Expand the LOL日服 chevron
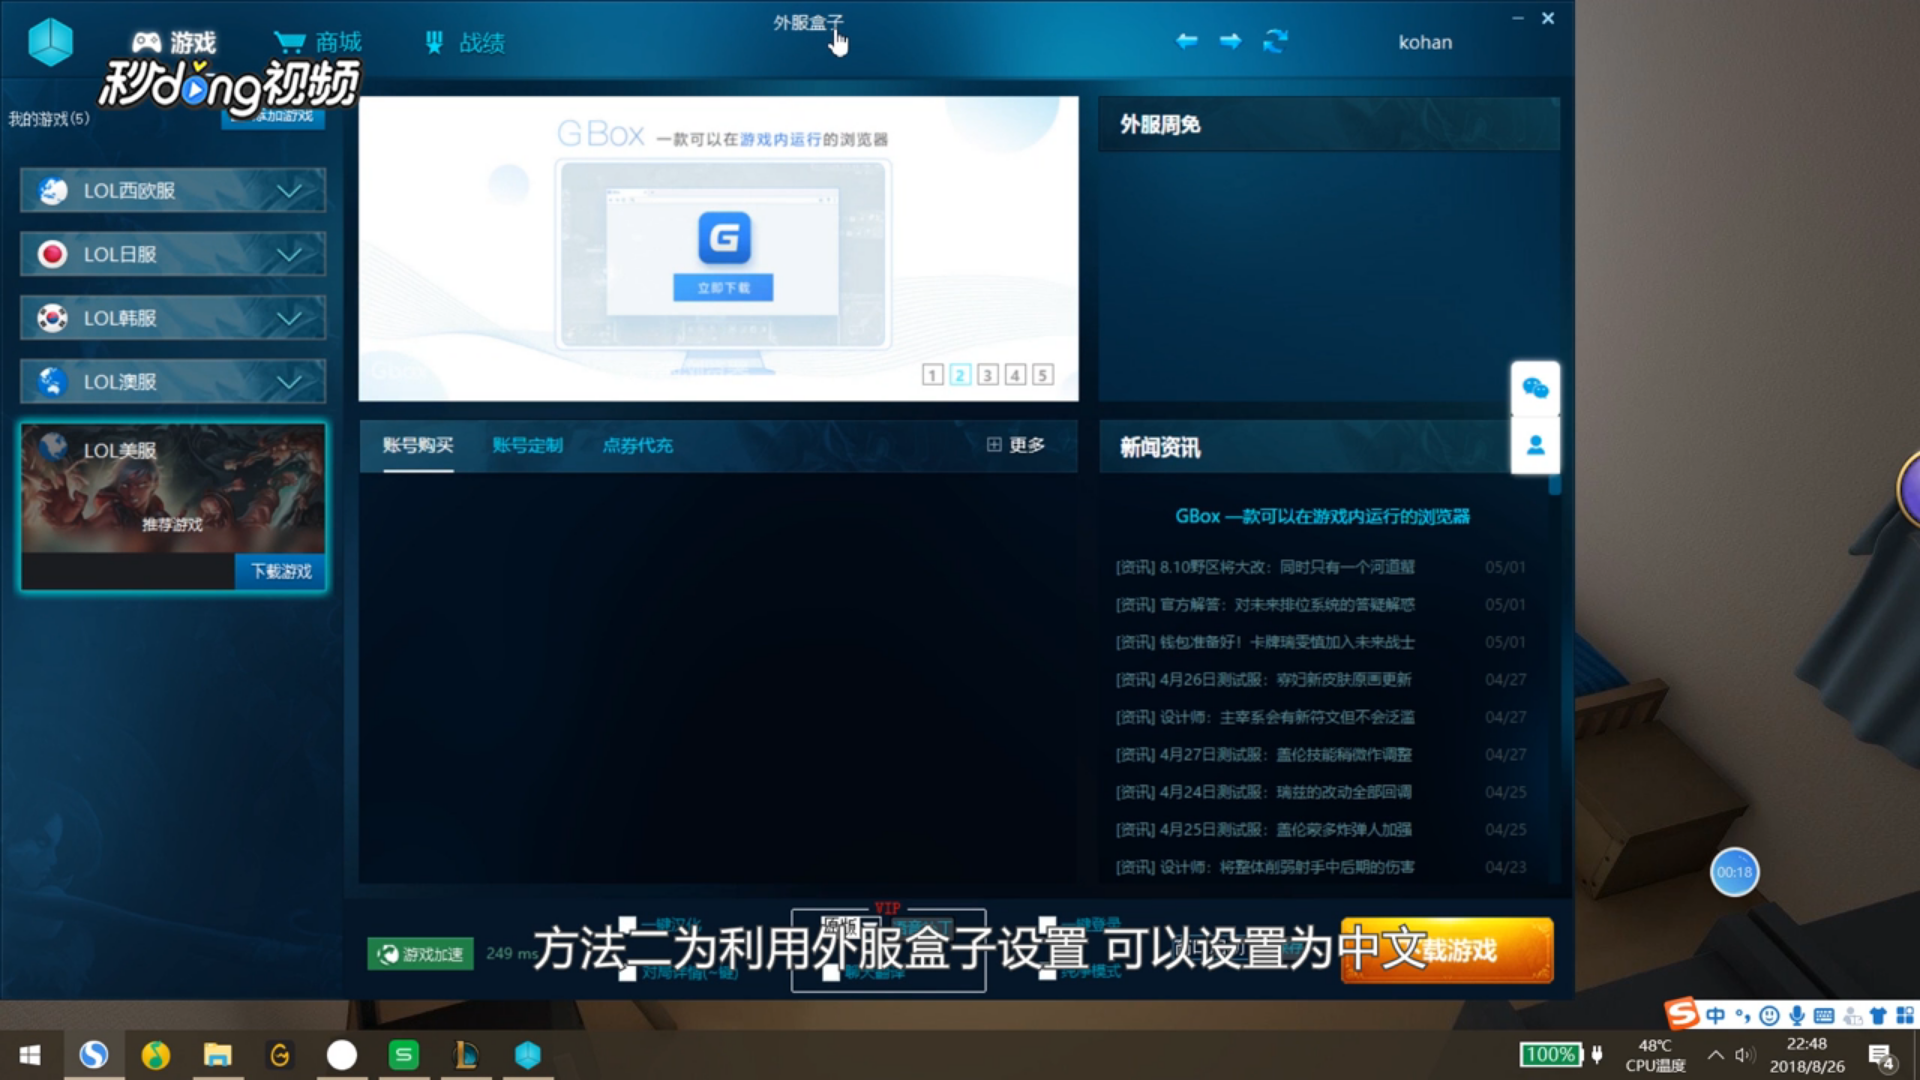The image size is (1920, 1080). (x=289, y=255)
